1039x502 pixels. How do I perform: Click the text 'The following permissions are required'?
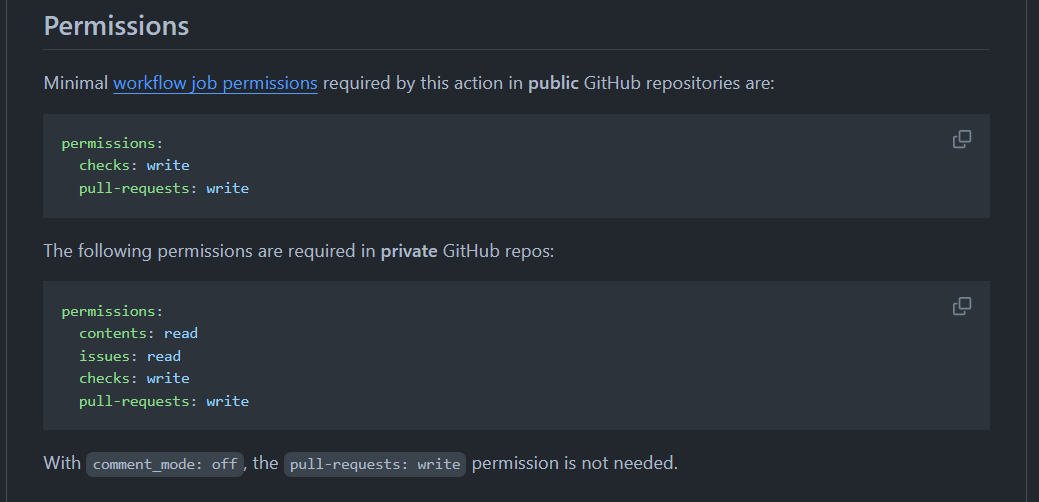point(209,250)
